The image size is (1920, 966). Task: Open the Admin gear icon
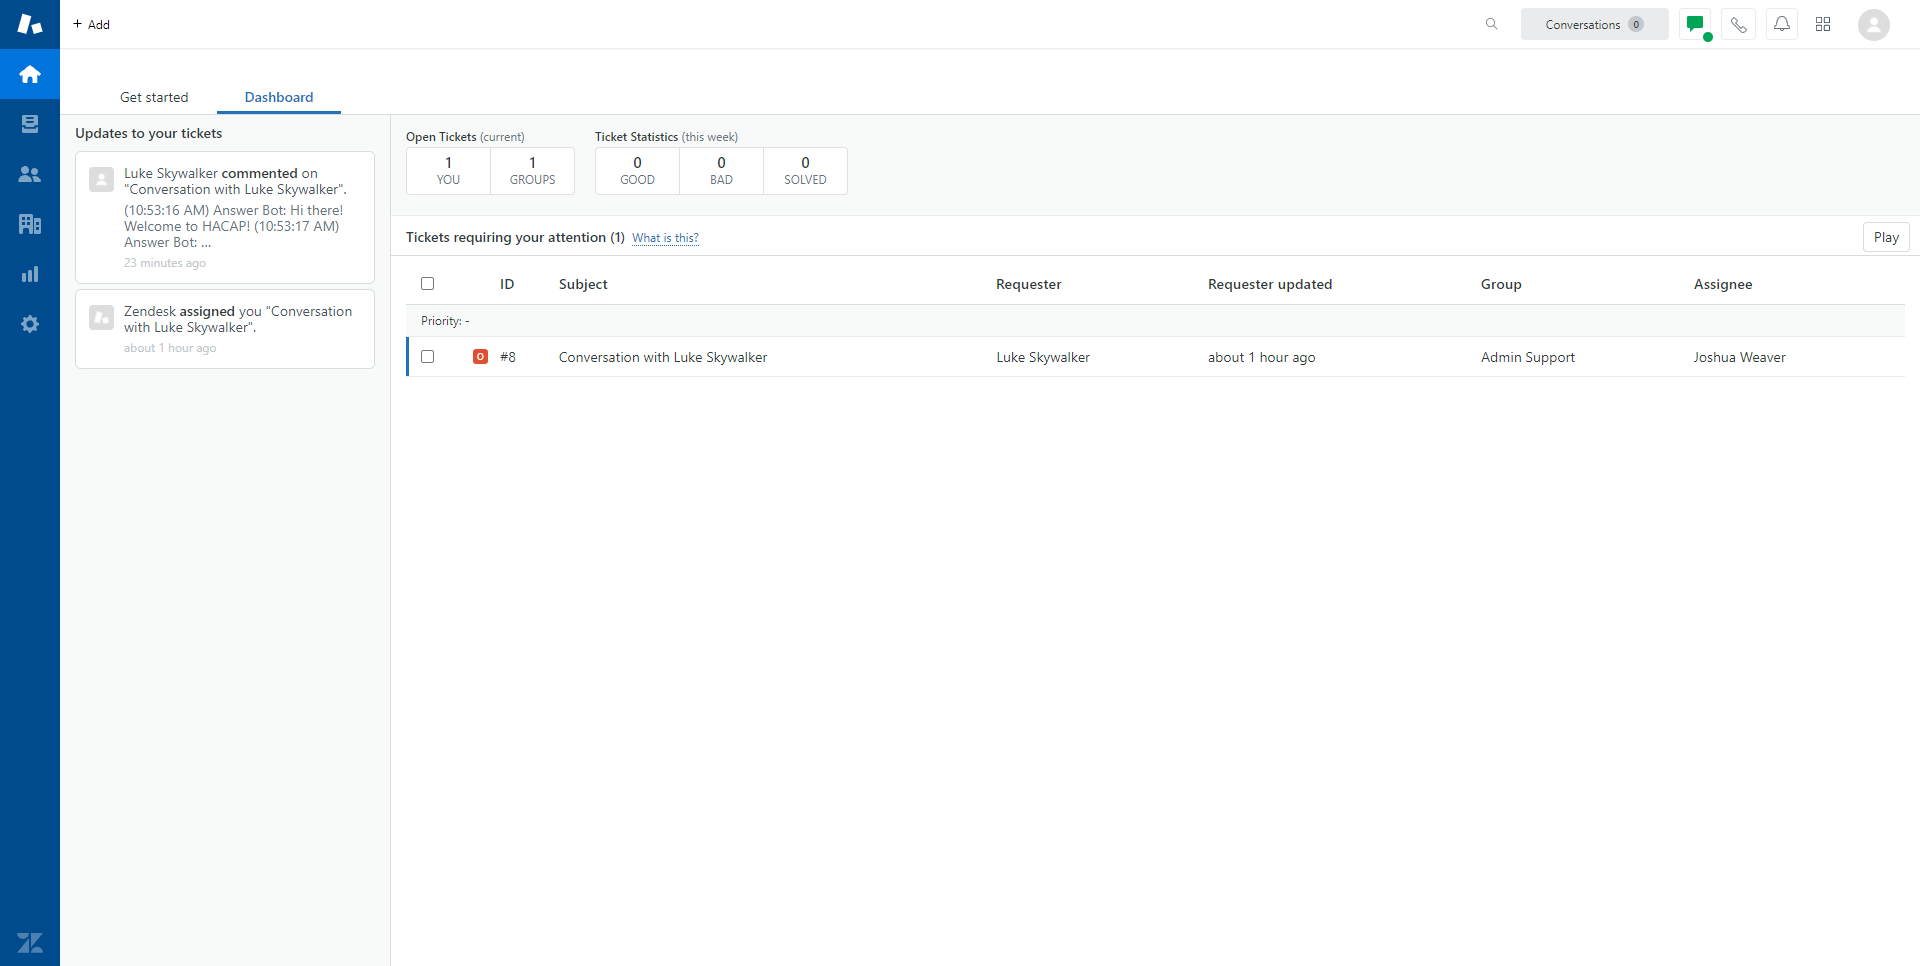pyautogui.click(x=30, y=324)
